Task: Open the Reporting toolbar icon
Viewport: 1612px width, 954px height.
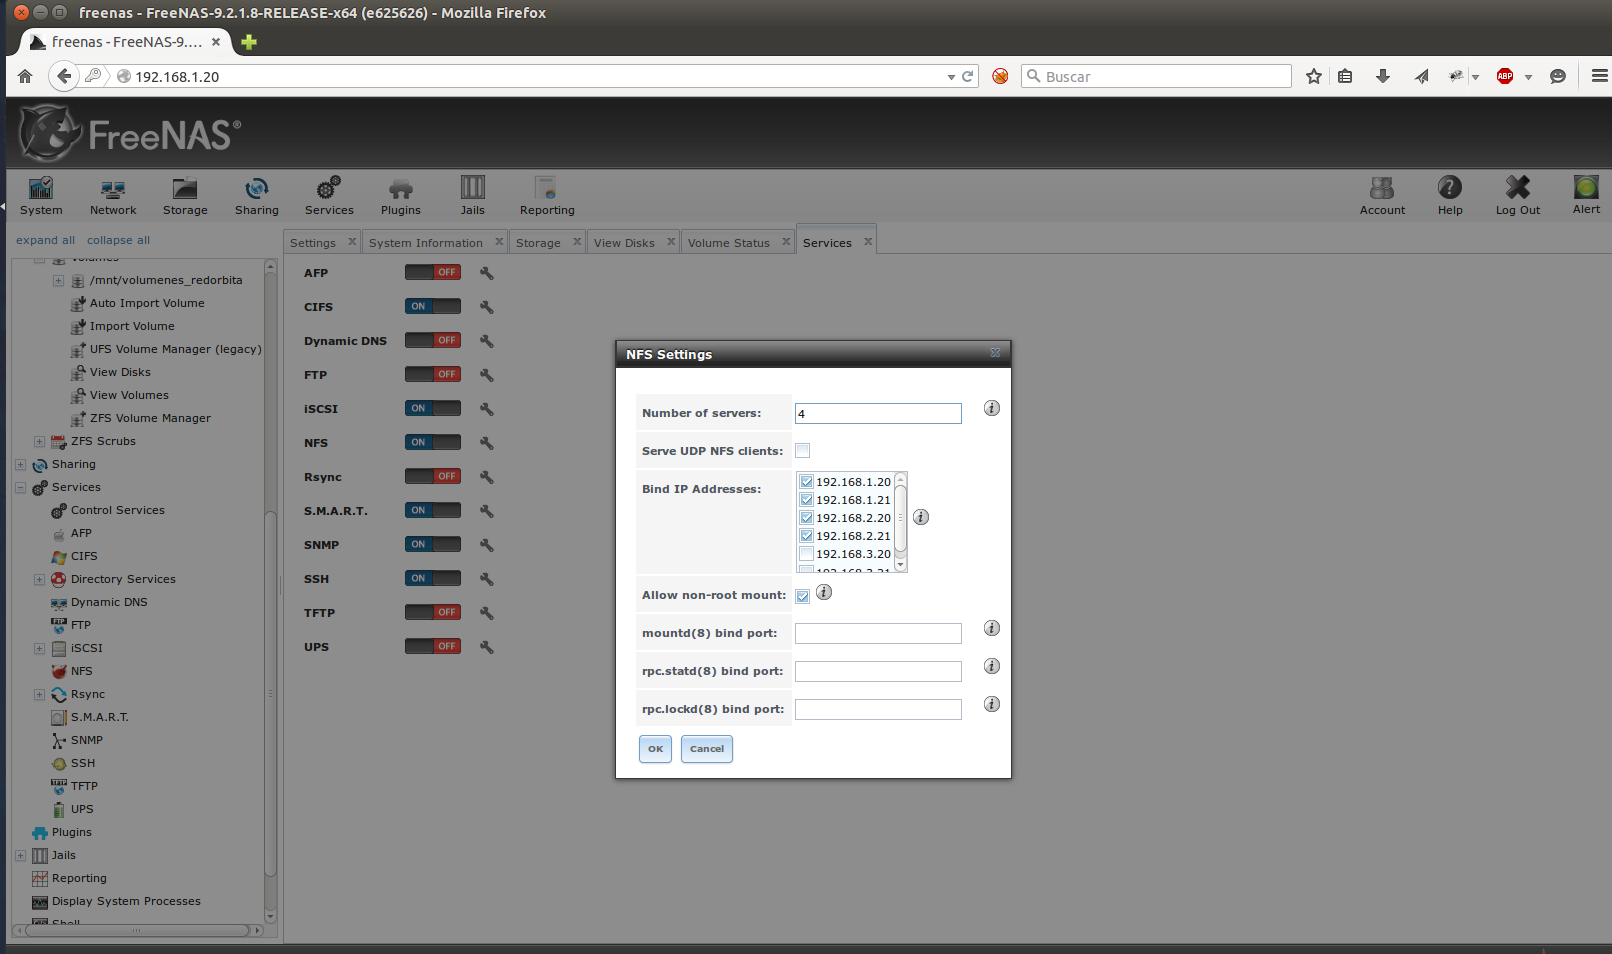Action: tap(546, 195)
